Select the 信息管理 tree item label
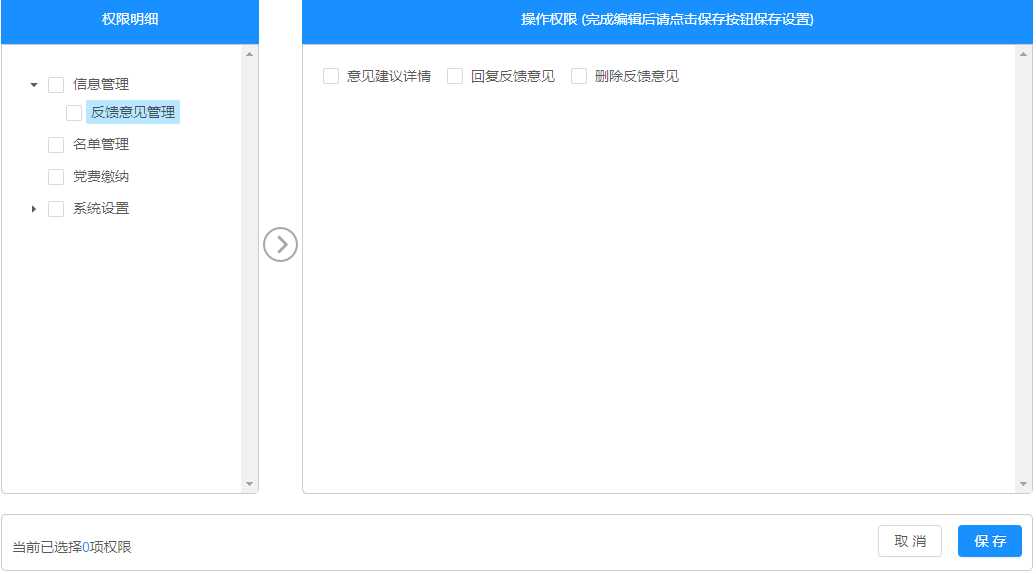This screenshot has height=574, width=1036. [100, 84]
